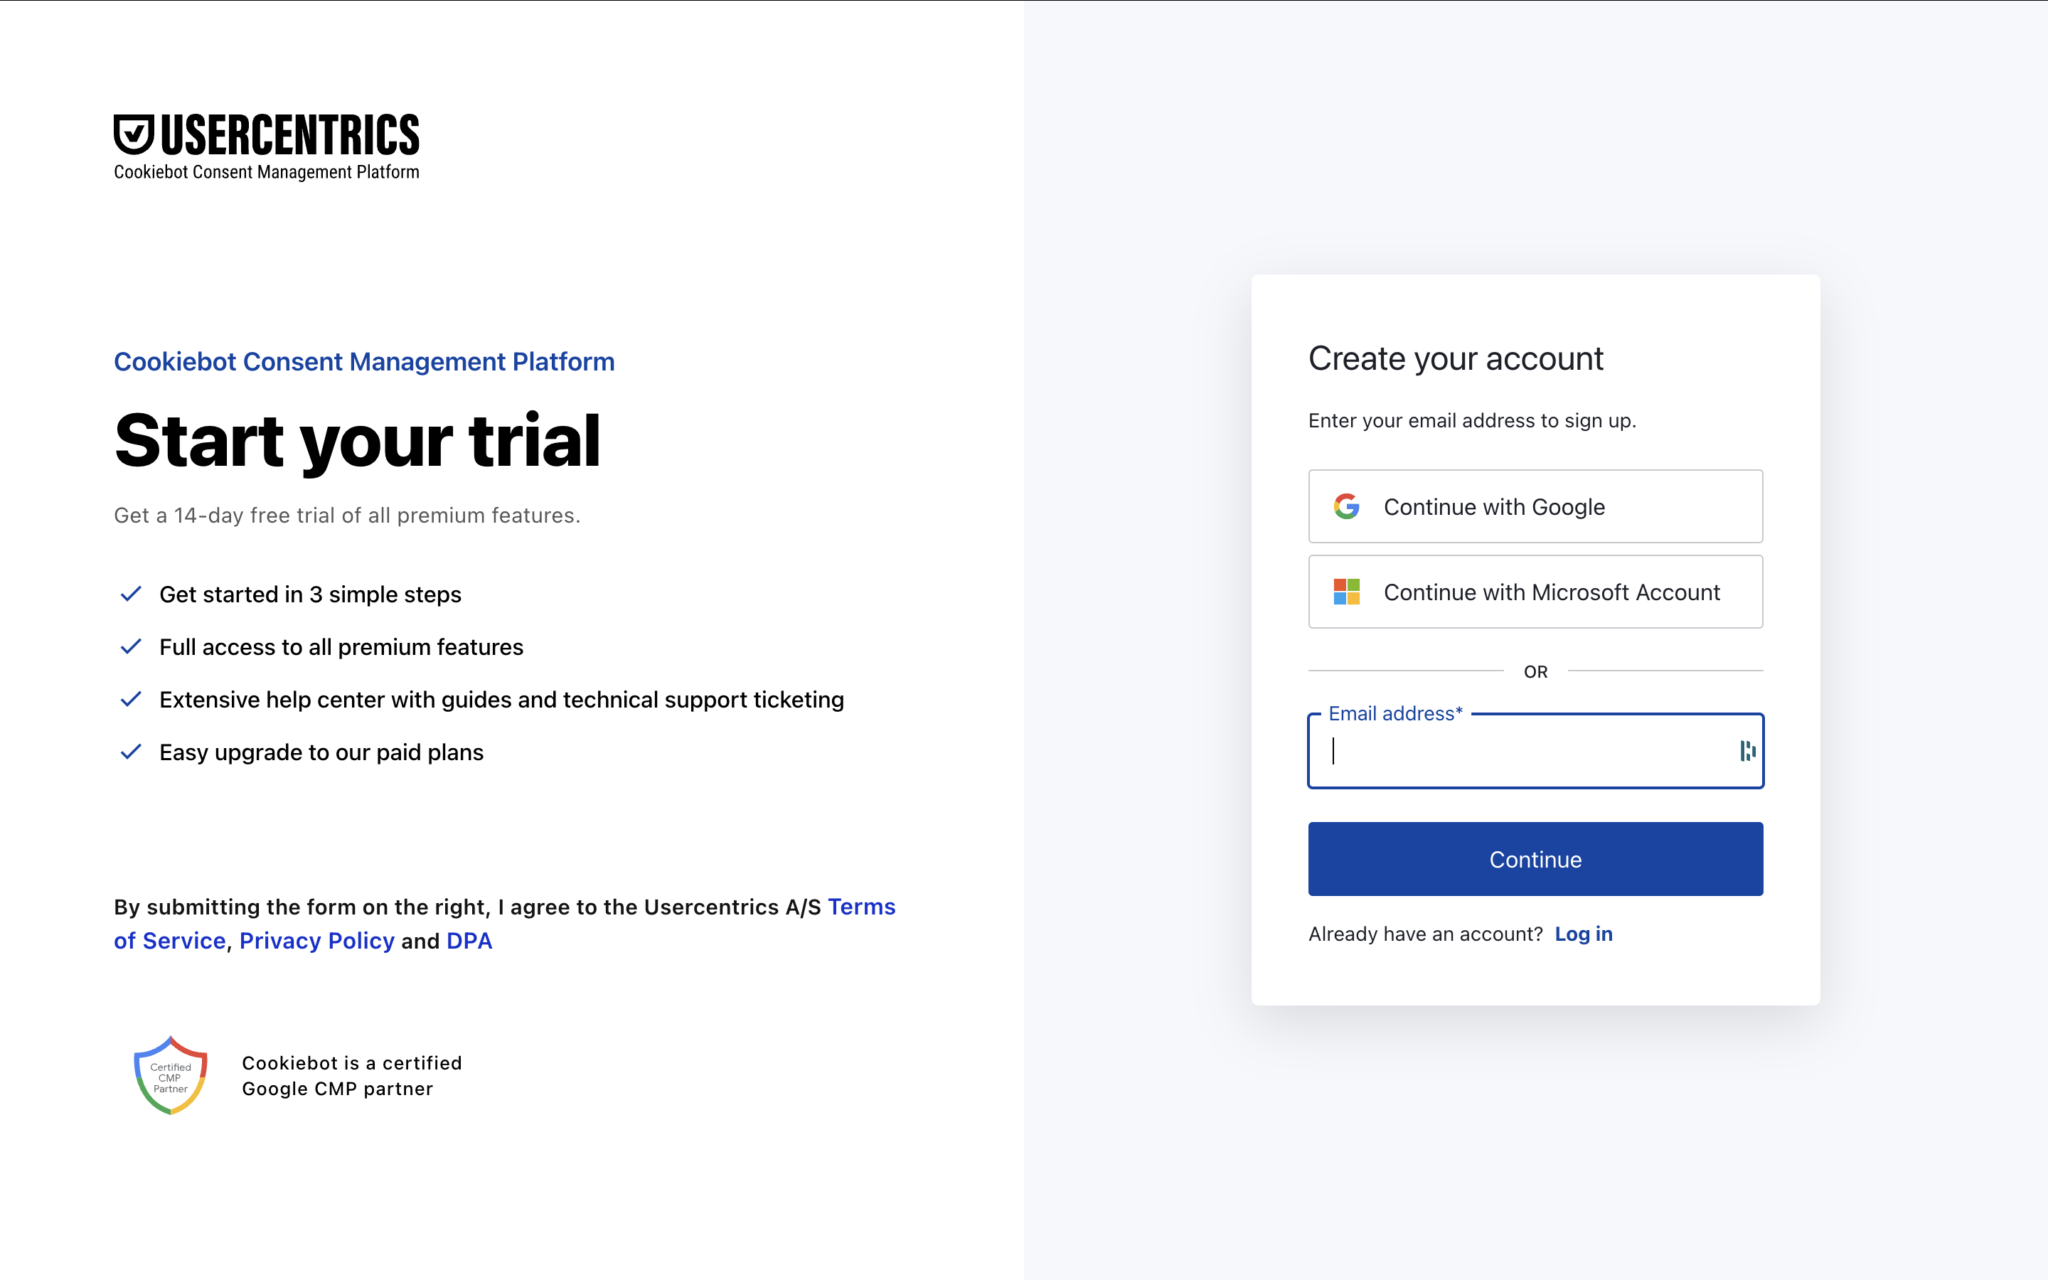
Task: Open the DPA link
Action: click(x=468, y=940)
